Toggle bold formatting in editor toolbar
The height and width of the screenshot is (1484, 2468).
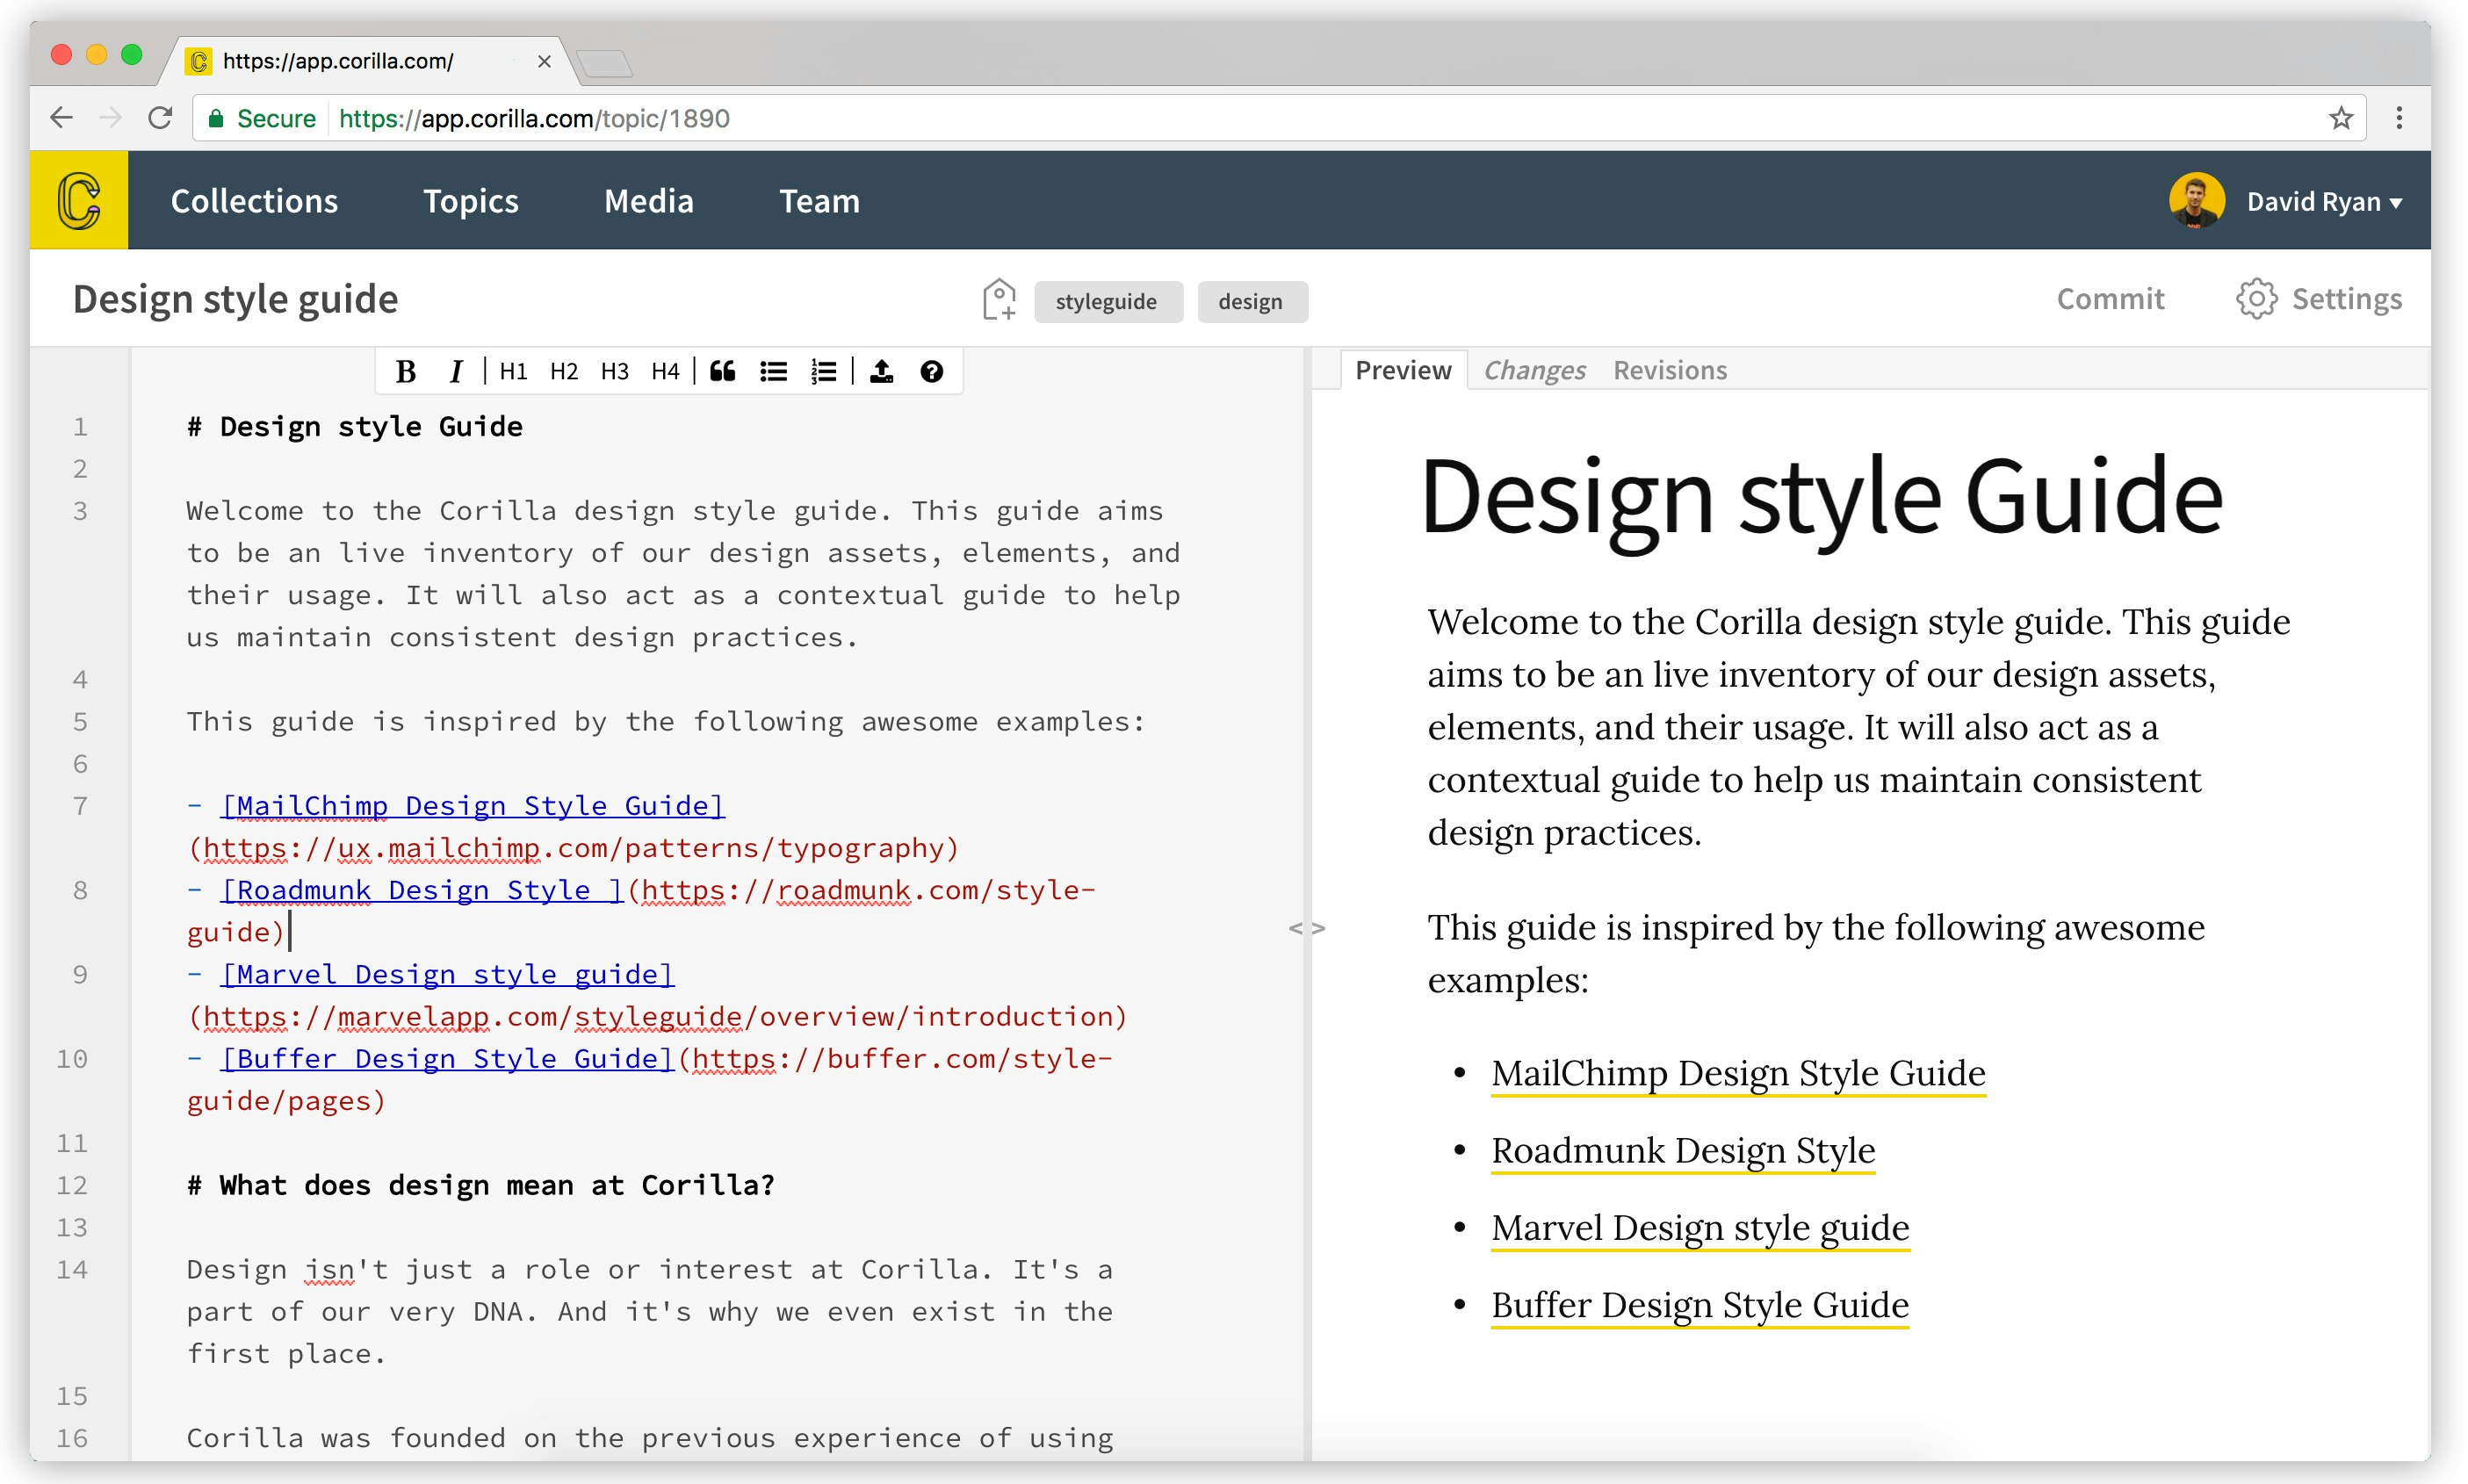tap(405, 372)
